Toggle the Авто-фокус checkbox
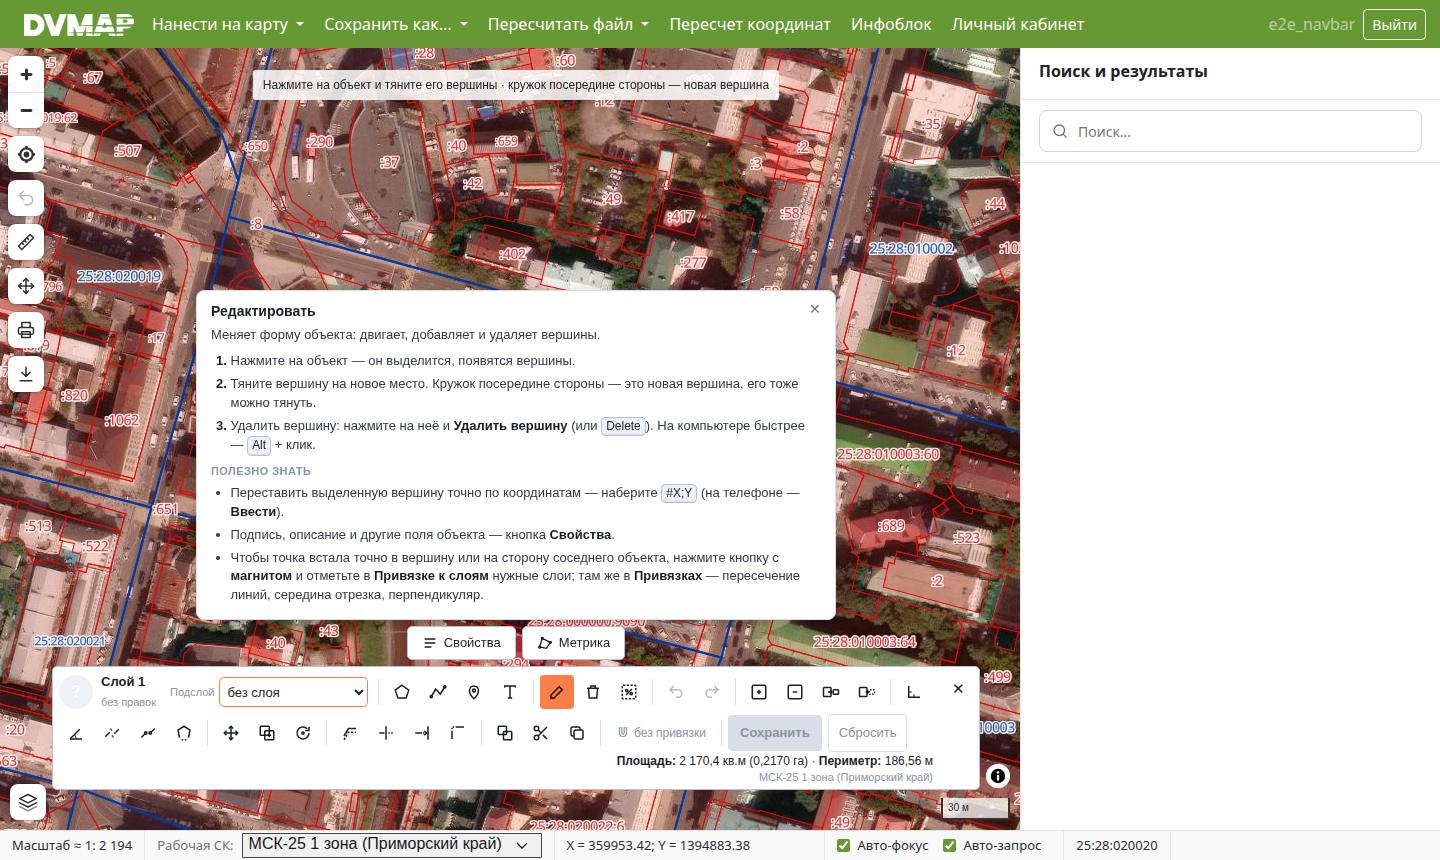Image resolution: width=1440 pixels, height=860 pixels. click(844, 846)
